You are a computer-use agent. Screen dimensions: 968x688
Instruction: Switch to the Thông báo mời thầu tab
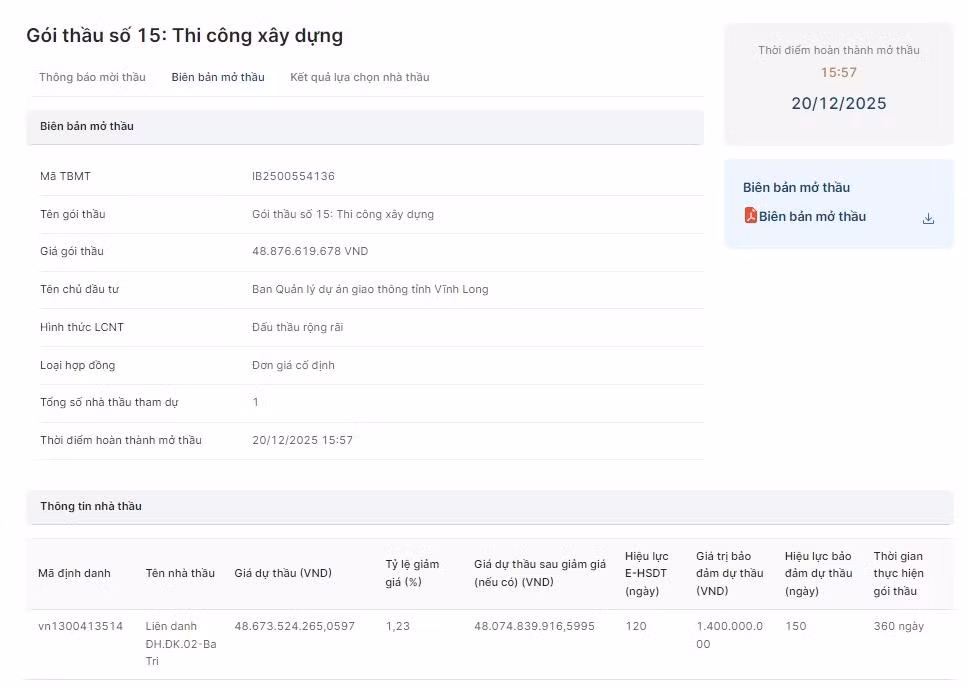click(92, 77)
